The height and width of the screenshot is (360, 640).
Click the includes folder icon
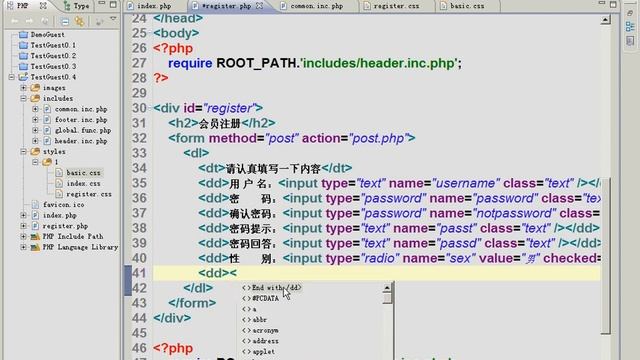pos(36,98)
